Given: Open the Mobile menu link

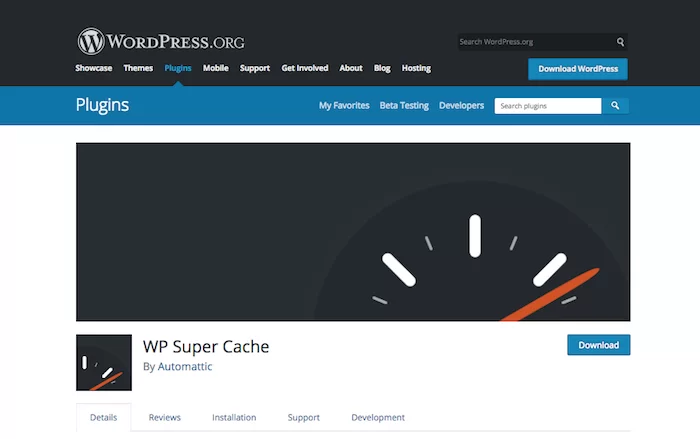Looking at the screenshot, I should click(216, 68).
